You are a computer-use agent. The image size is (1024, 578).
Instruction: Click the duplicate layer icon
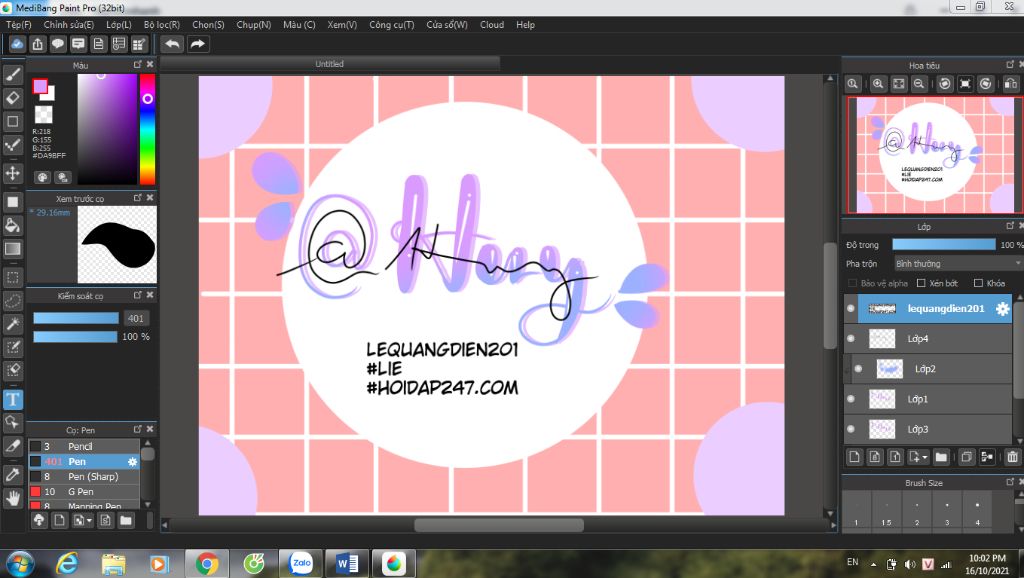967,457
